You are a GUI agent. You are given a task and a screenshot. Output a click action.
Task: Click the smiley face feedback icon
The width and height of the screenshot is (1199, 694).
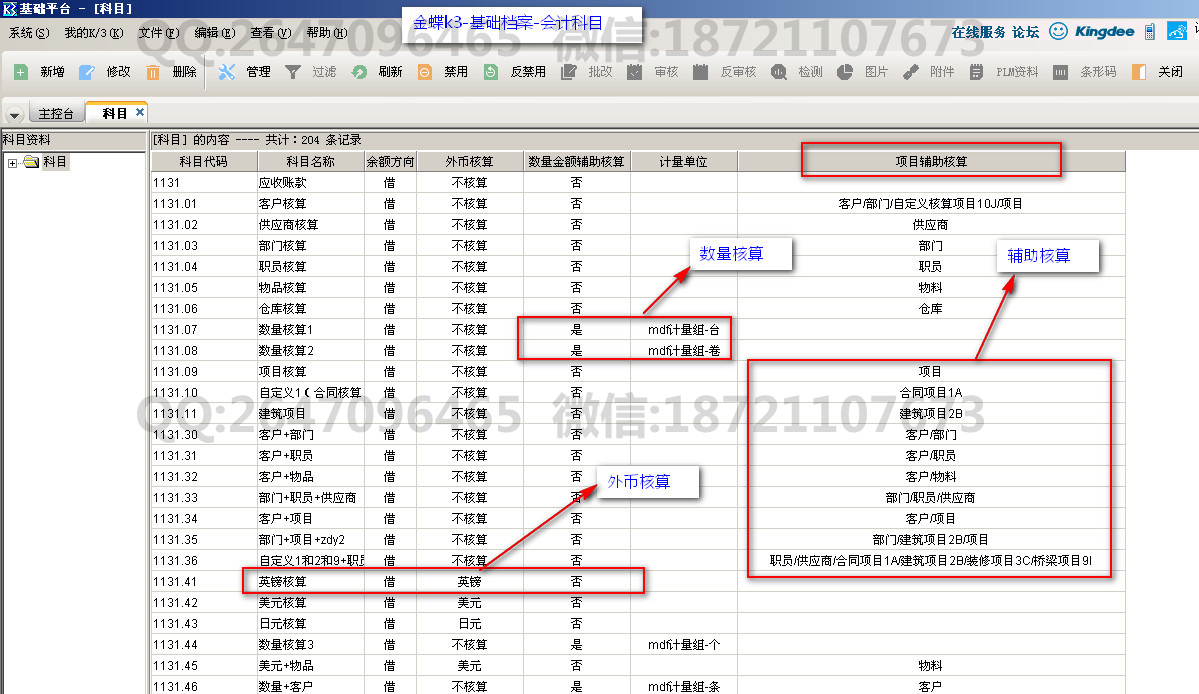pos(1058,32)
